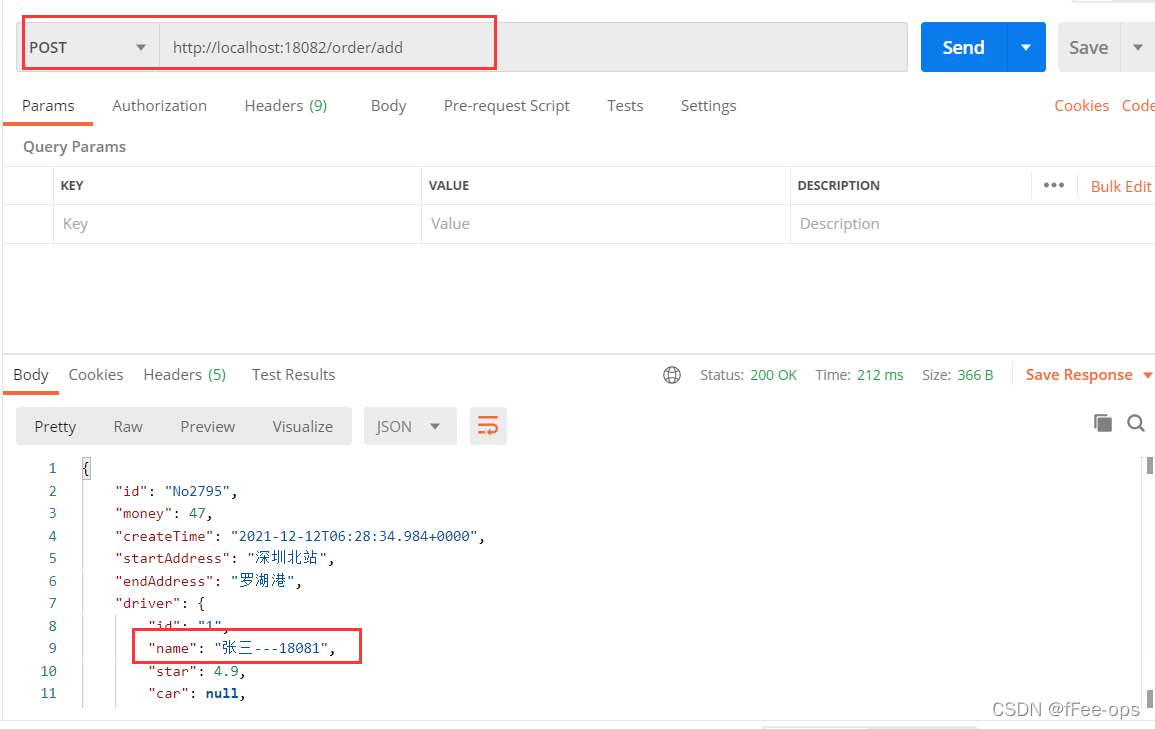The image size is (1155, 729).
Task: Open the Cookies link in request bar
Action: pos(1081,106)
